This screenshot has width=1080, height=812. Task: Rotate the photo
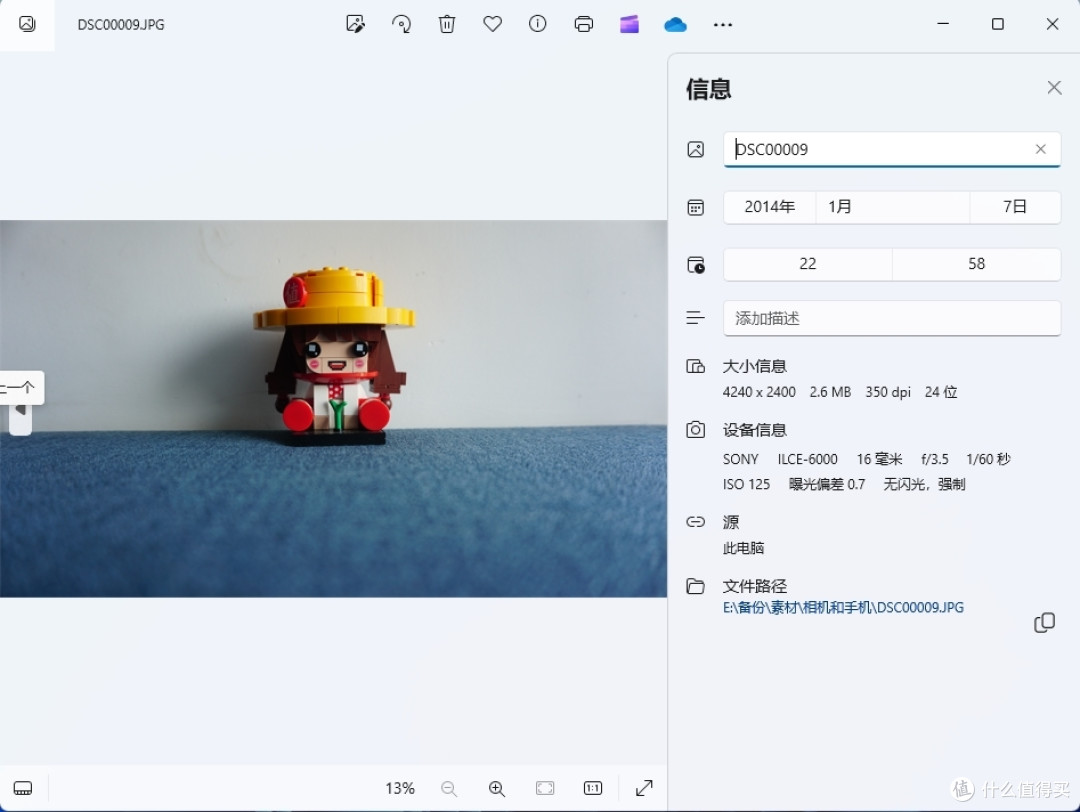pyautogui.click(x=401, y=24)
